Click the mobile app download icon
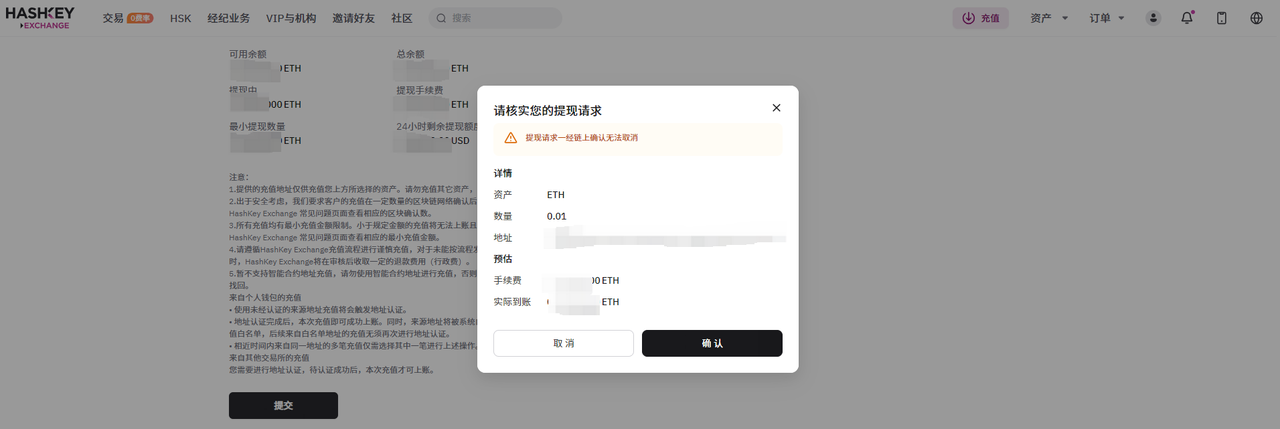This screenshot has height=429, width=1280. pyautogui.click(x=1221, y=18)
